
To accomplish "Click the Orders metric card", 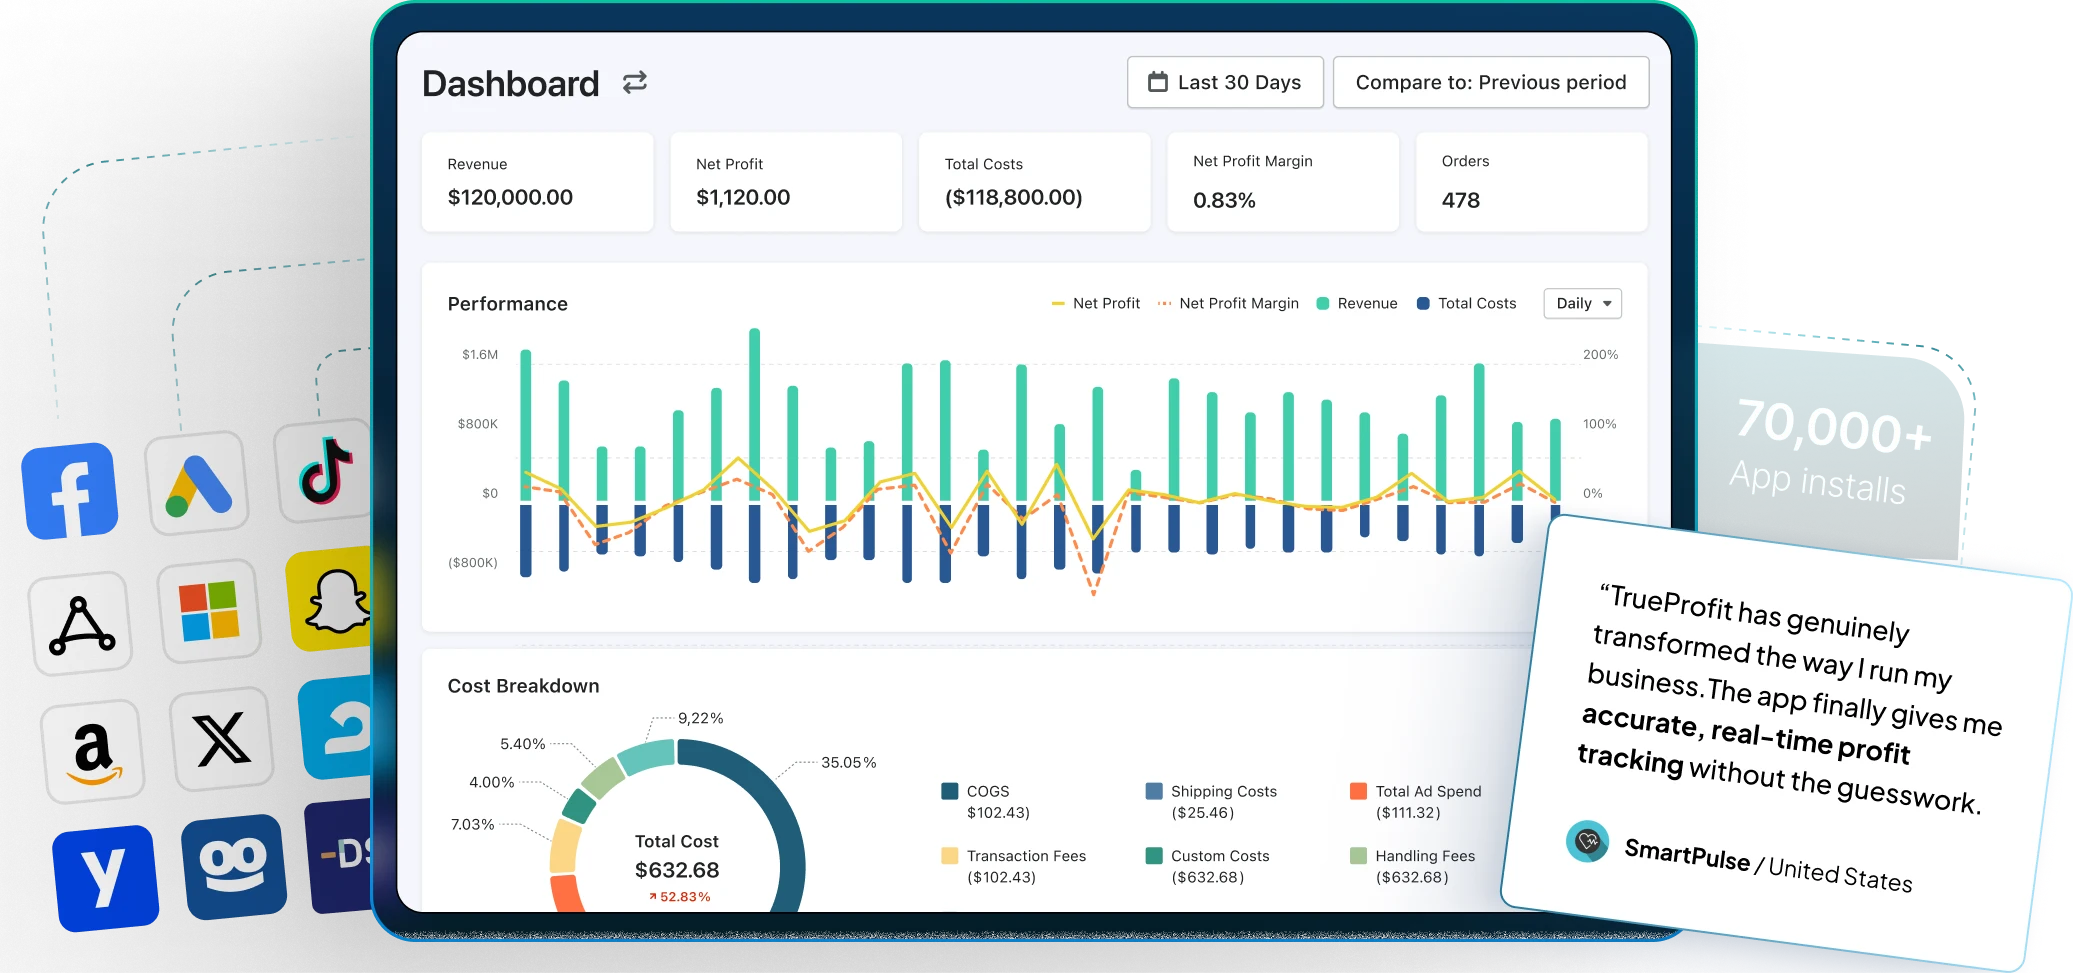I will [x=1530, y=182].
